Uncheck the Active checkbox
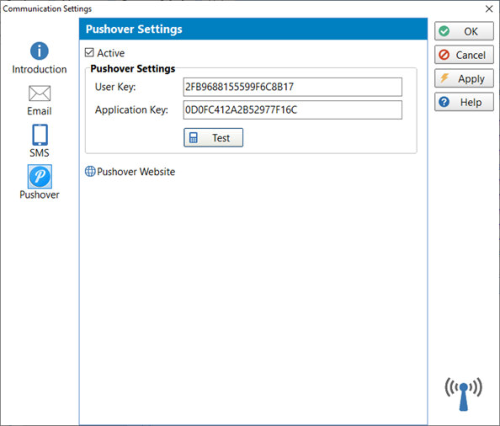 tap(89, 53)
